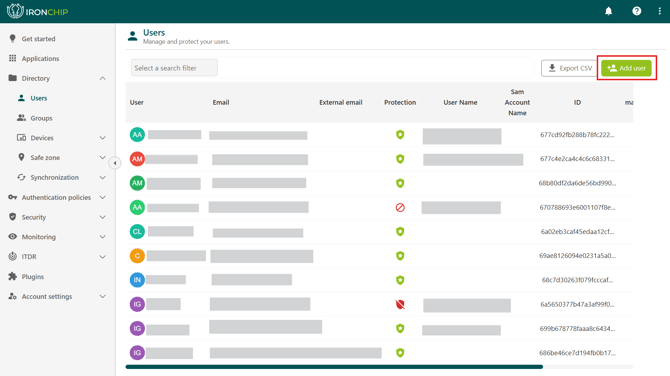Click red unprotected shield in row 6a5650377b
The width and height of the screenshot is (670, 376).
(x=400, y=304)
